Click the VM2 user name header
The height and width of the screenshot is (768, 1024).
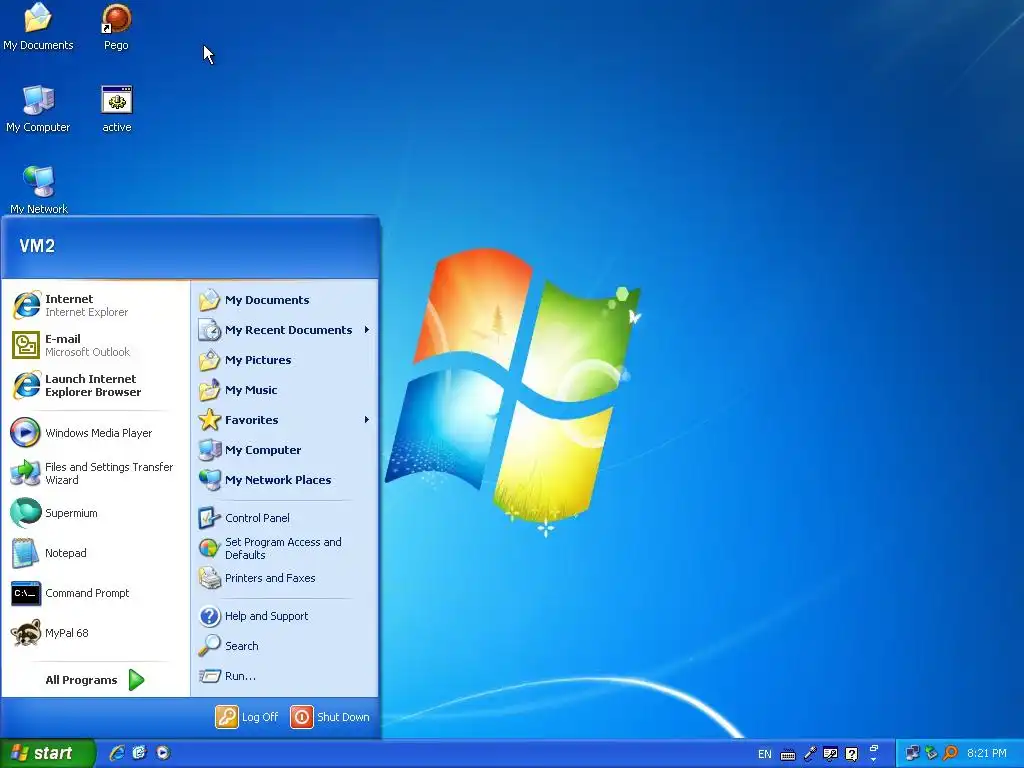pos(37,246)
